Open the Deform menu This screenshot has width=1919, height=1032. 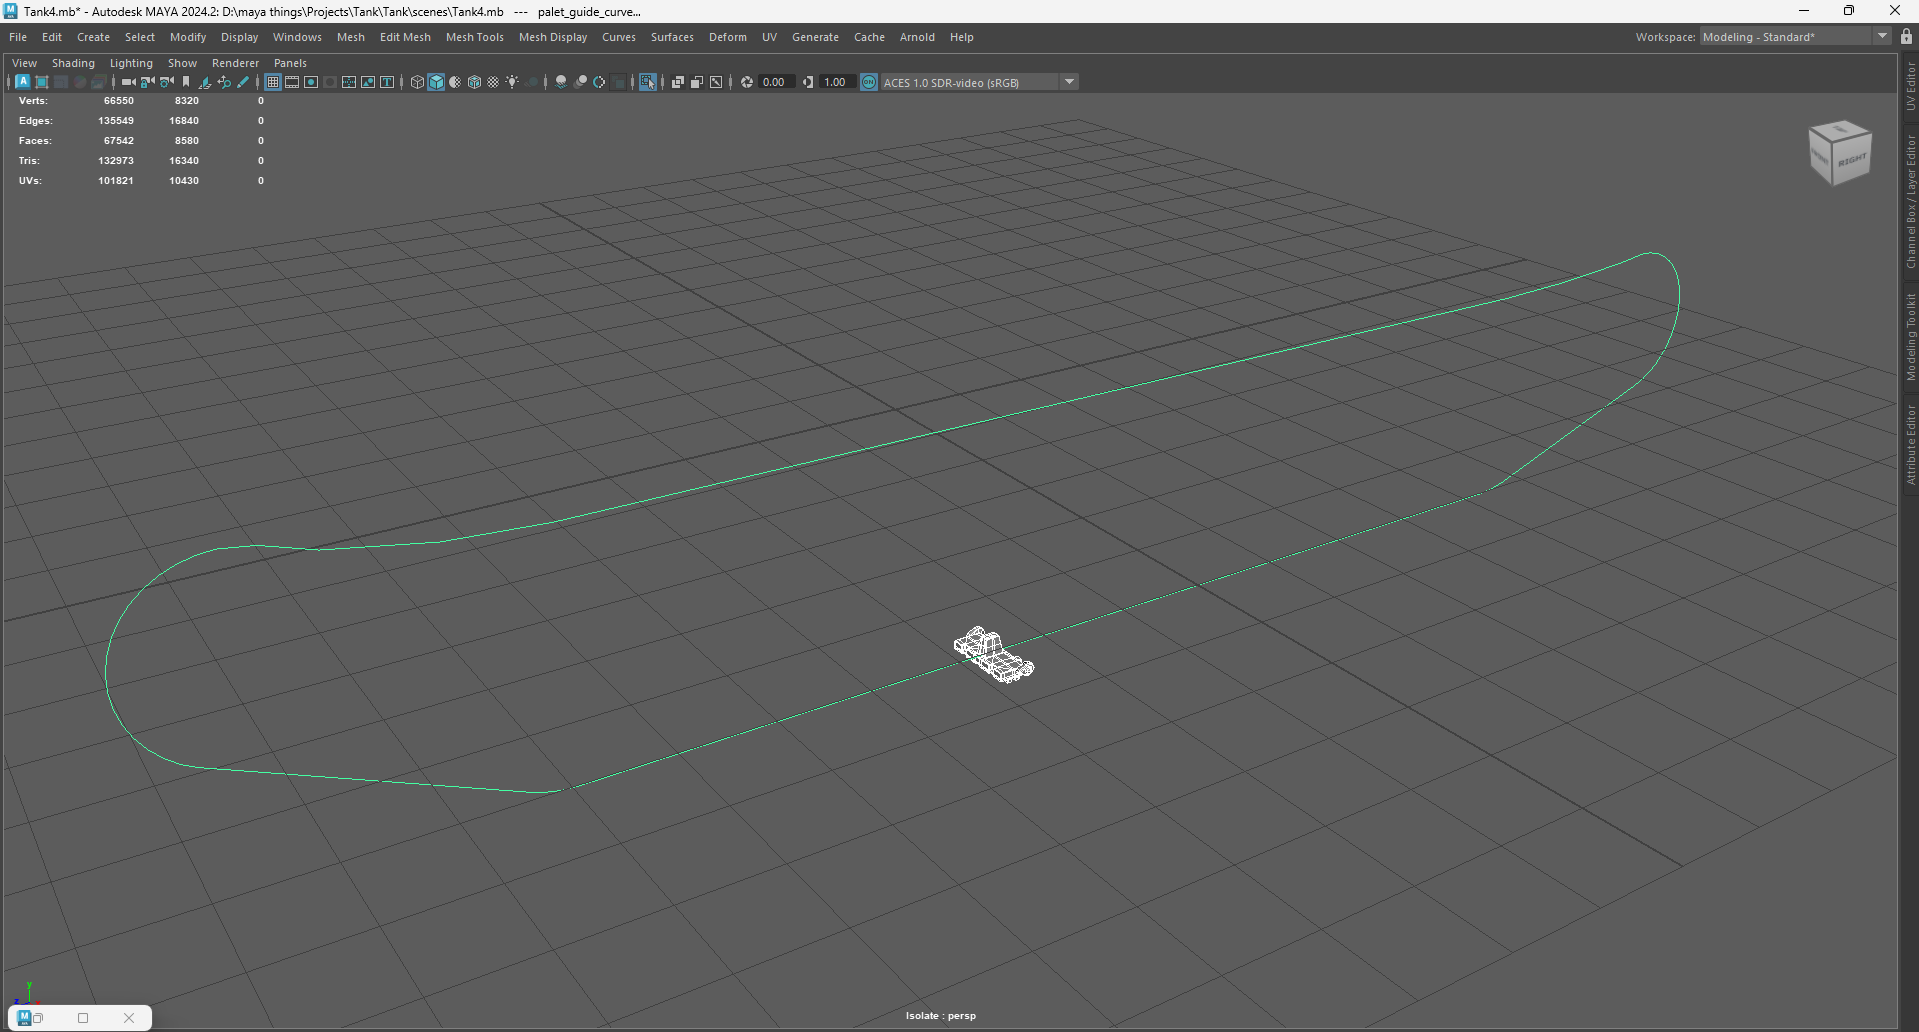pos(727,37)
